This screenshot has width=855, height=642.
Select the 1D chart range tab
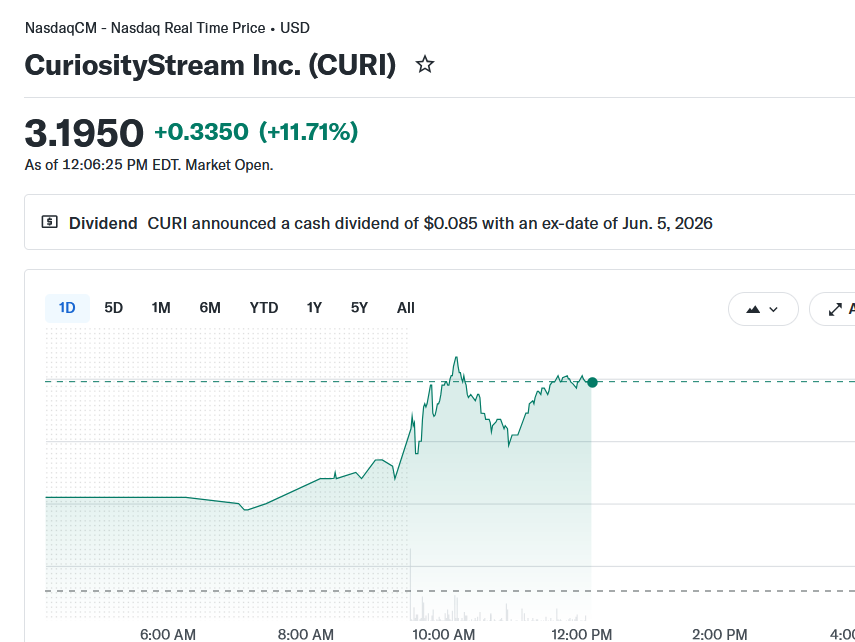pyautogui.click(x=67, y=308)
